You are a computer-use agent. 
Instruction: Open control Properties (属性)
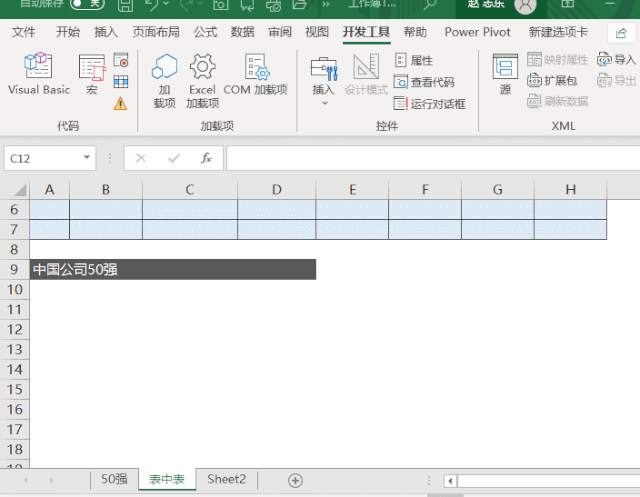413,60
